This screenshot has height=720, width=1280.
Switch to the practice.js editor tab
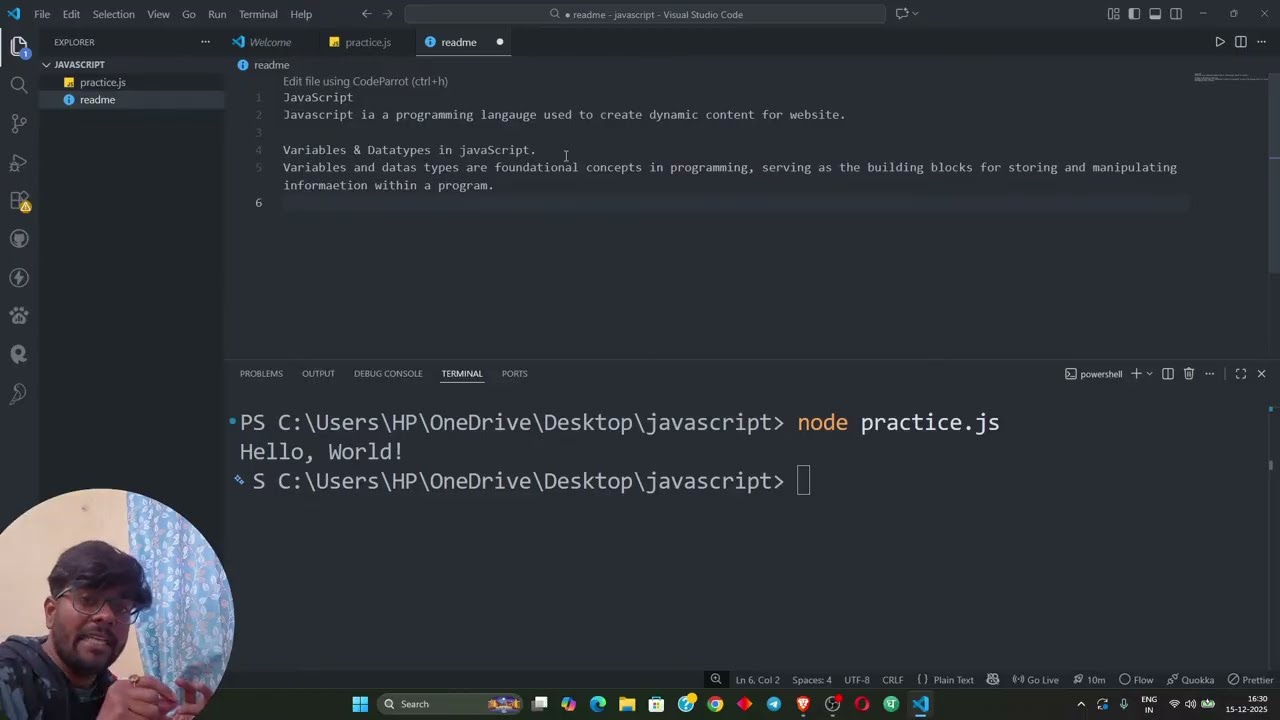pos(368,42)
